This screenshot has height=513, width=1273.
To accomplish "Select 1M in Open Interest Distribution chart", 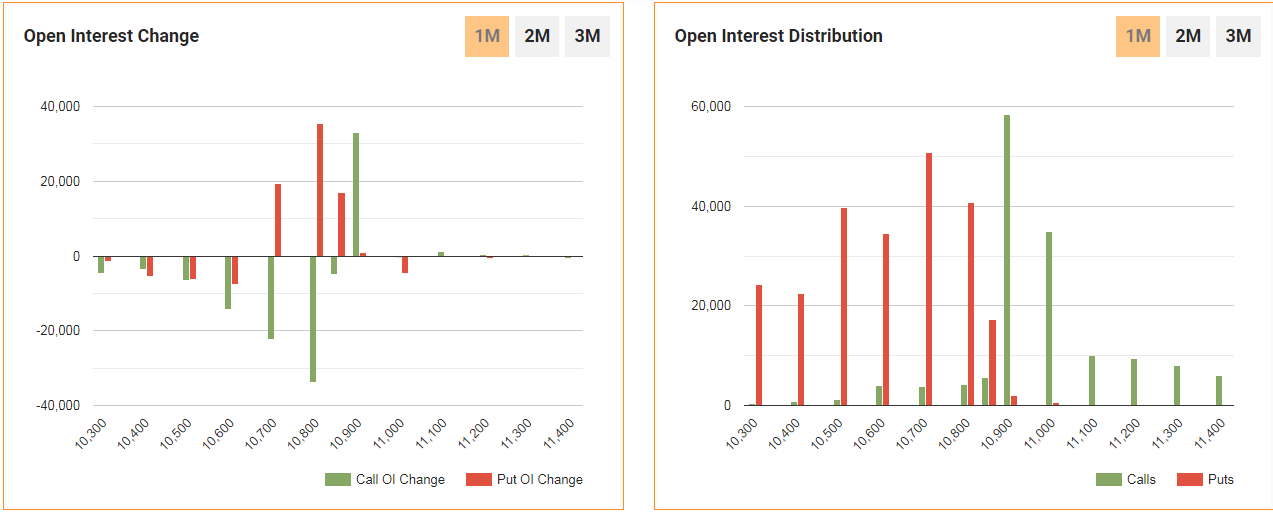I will click(x=1138, y=36).
